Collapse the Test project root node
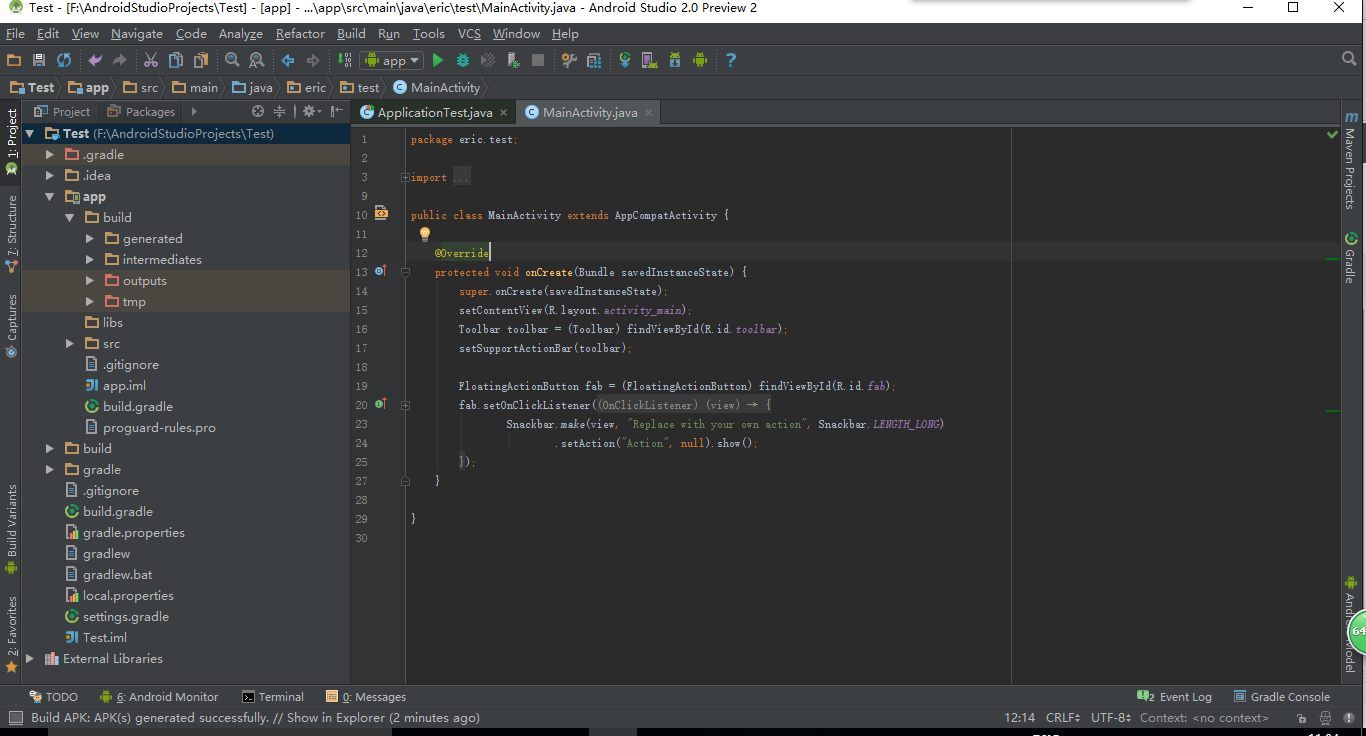Screen dimensions: 1366x736 pyautogui.click(x=30, y=133)
